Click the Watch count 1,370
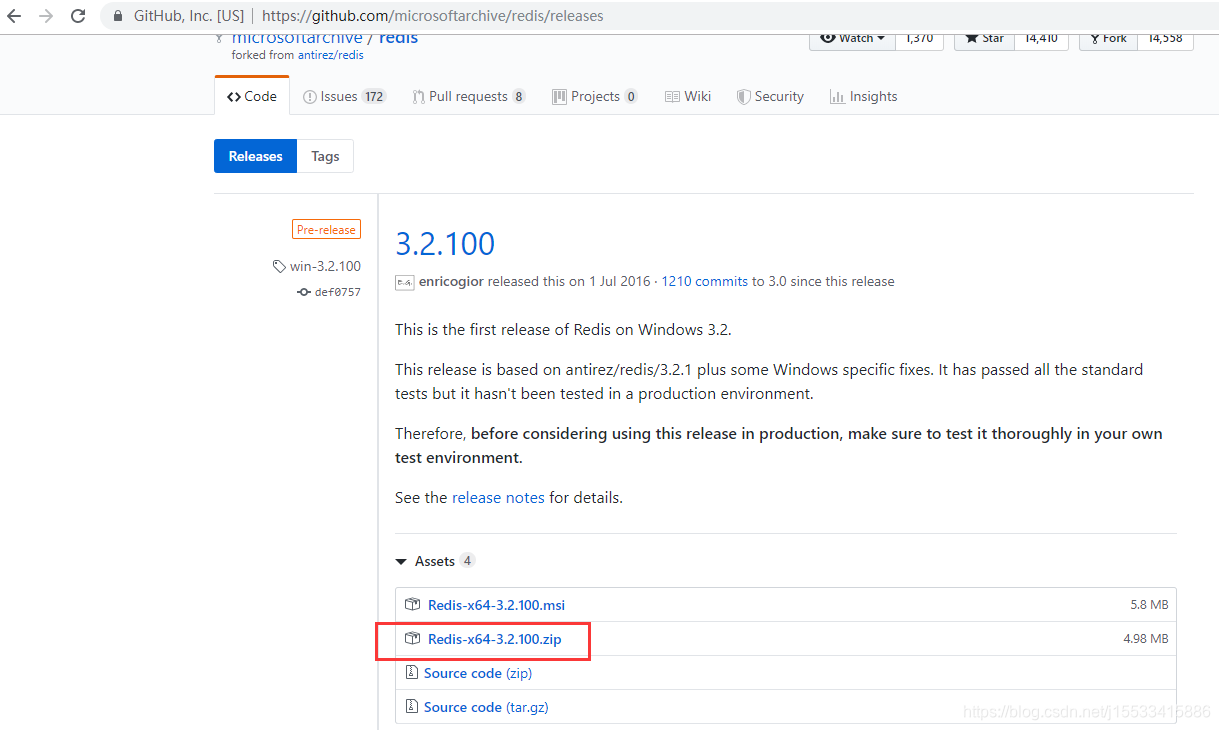 point(919,39)
